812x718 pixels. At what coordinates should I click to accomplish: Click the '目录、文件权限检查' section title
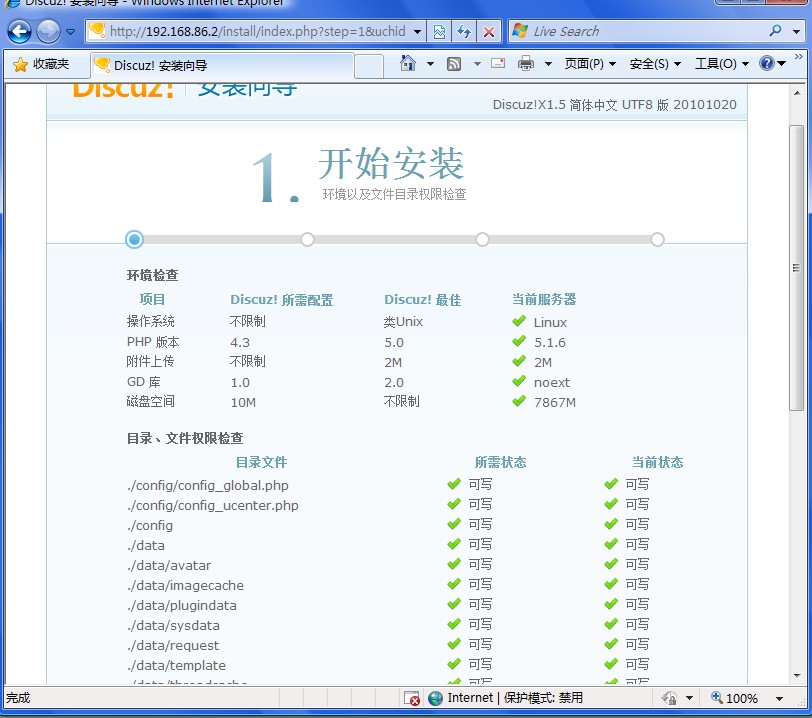click(x=185, y=438)
